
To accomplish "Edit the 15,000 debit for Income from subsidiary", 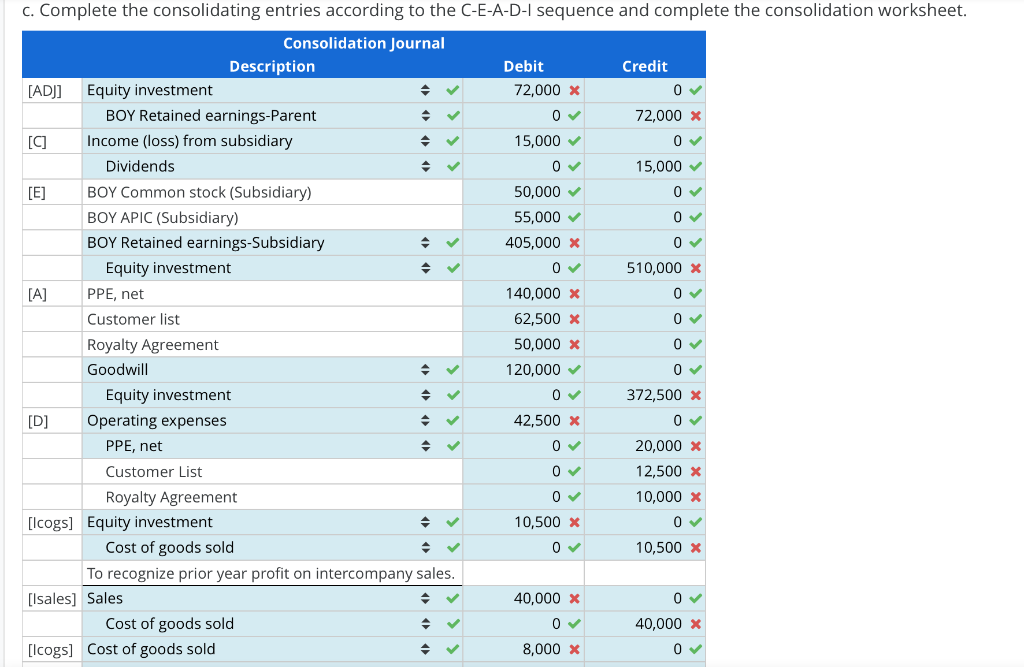I will pos(524,141).
